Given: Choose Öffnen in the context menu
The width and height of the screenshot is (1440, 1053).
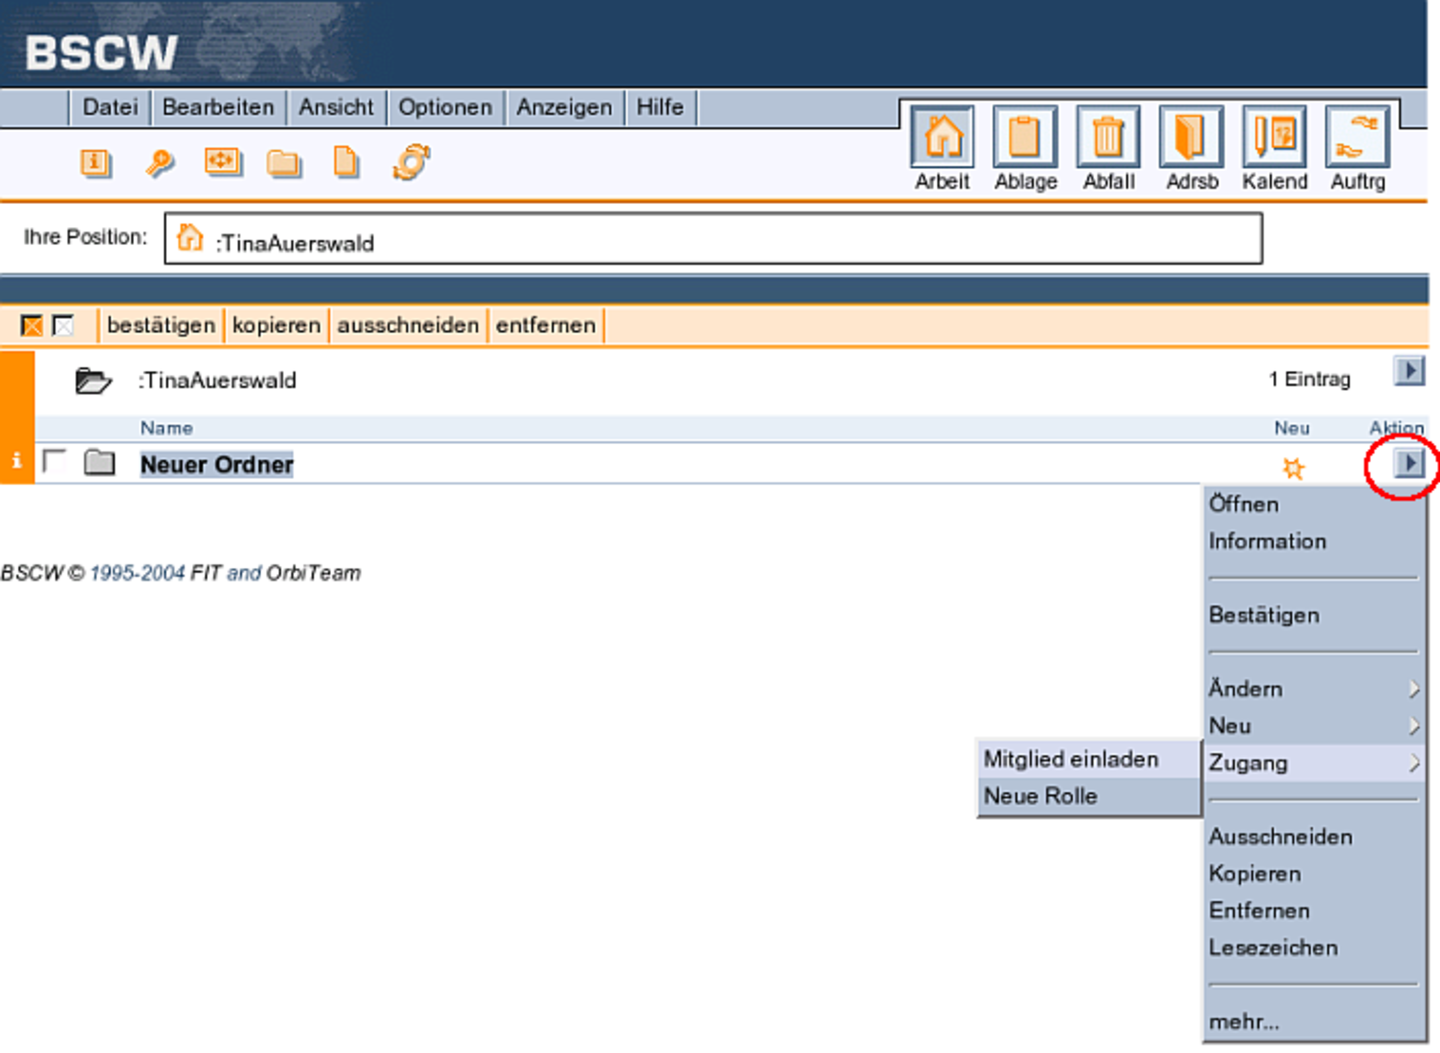Looking at the screenshot, I should click(1315, 504).
